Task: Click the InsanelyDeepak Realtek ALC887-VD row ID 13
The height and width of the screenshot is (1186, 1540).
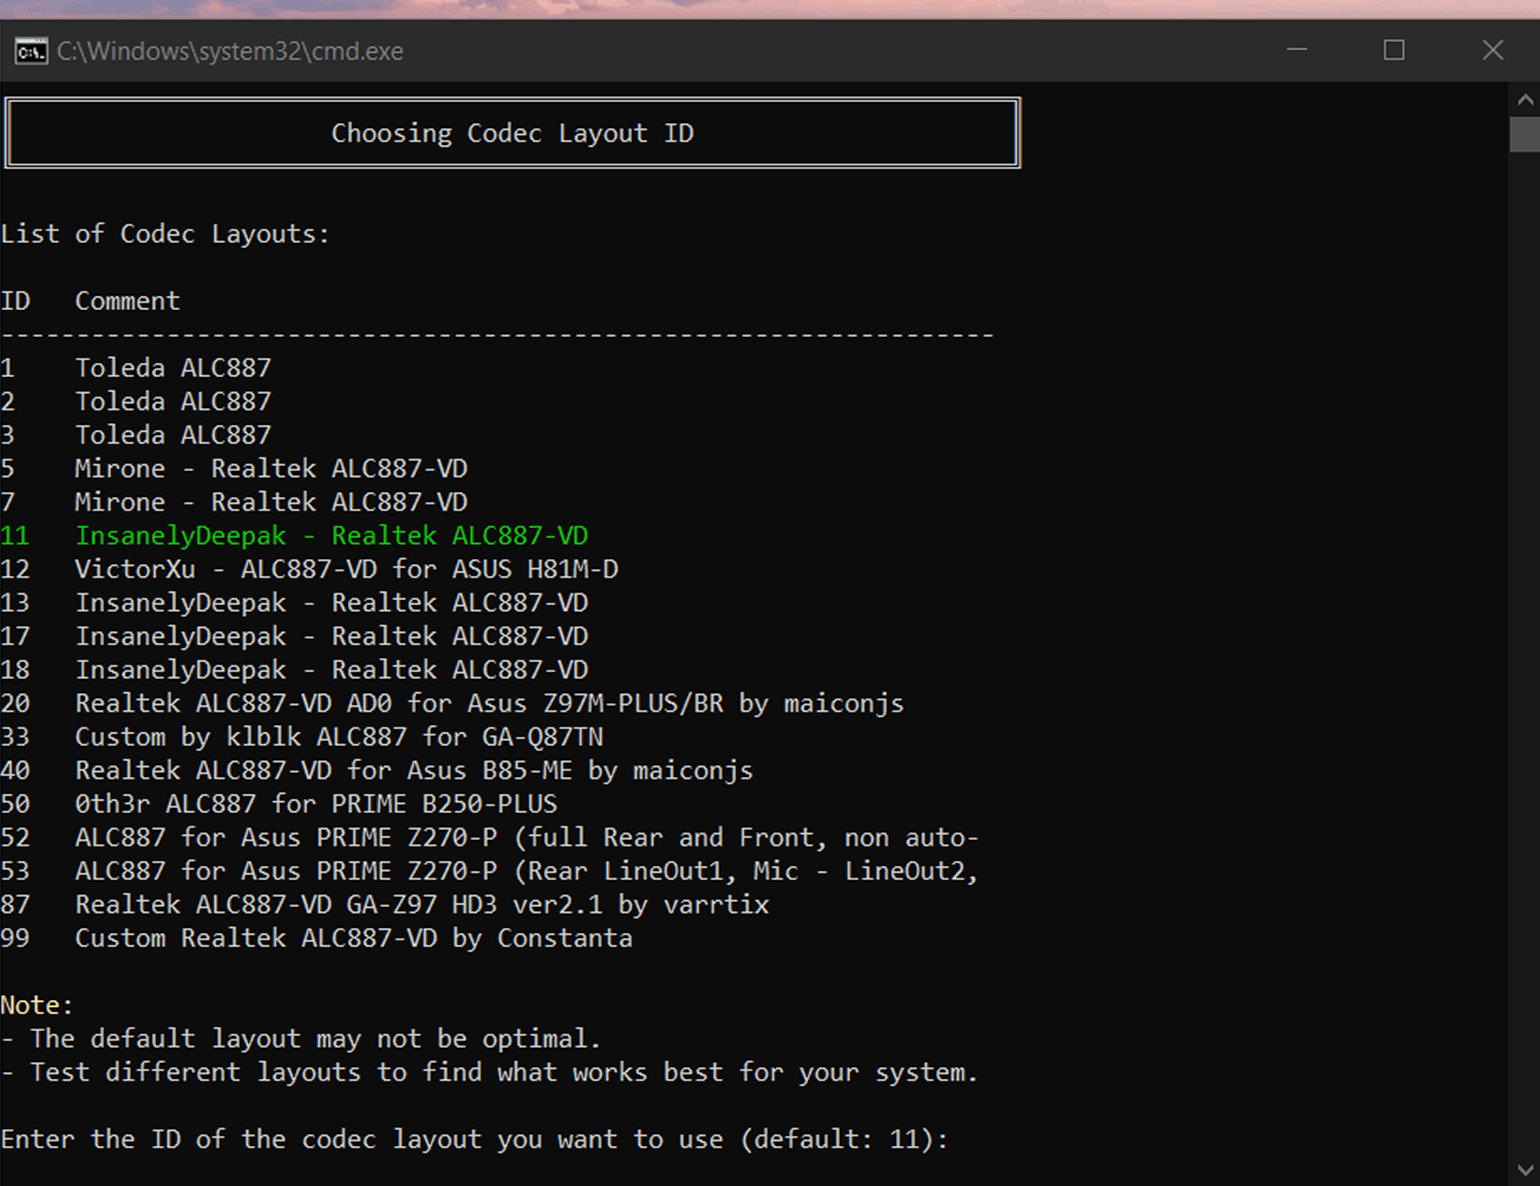Action: click(x=294, y=603)
